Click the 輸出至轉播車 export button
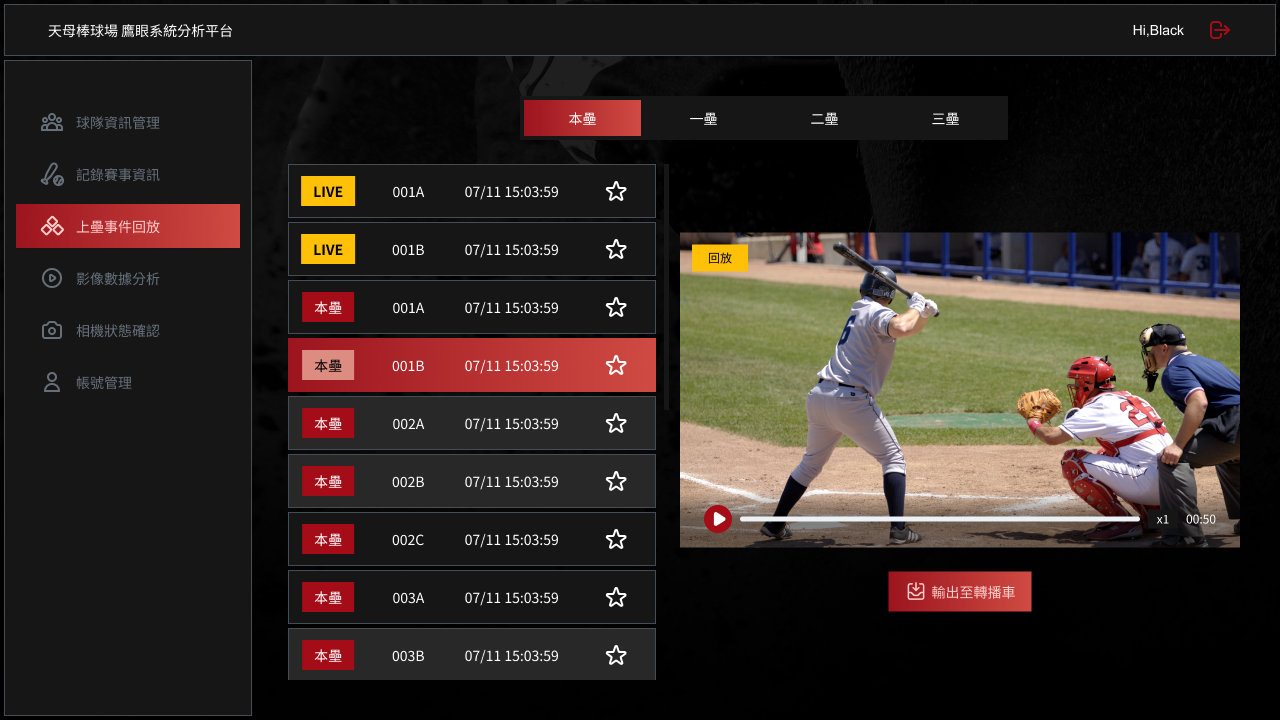1280x720 pixels. tap(959, 592)
